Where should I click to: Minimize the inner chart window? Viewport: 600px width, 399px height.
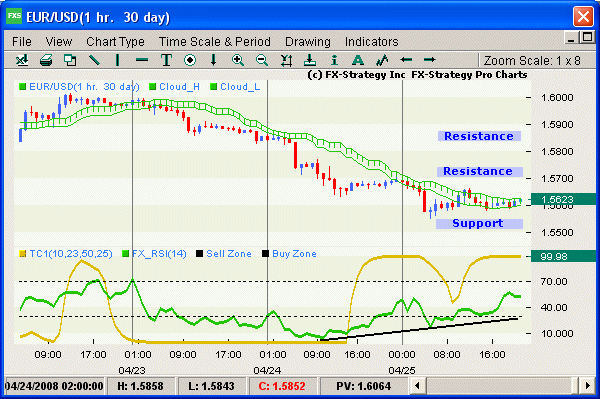pyautogui.click(x=571, y=38)
